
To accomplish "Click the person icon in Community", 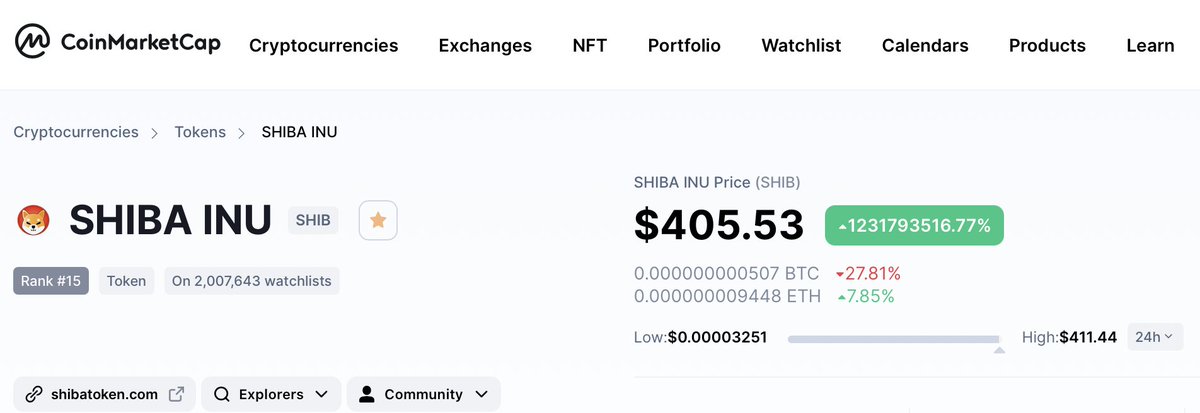I will tap(366, 394).
